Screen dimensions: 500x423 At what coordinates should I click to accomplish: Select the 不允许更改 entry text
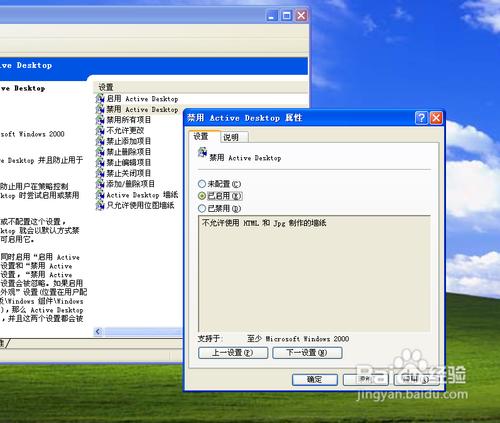coord(125,130)
